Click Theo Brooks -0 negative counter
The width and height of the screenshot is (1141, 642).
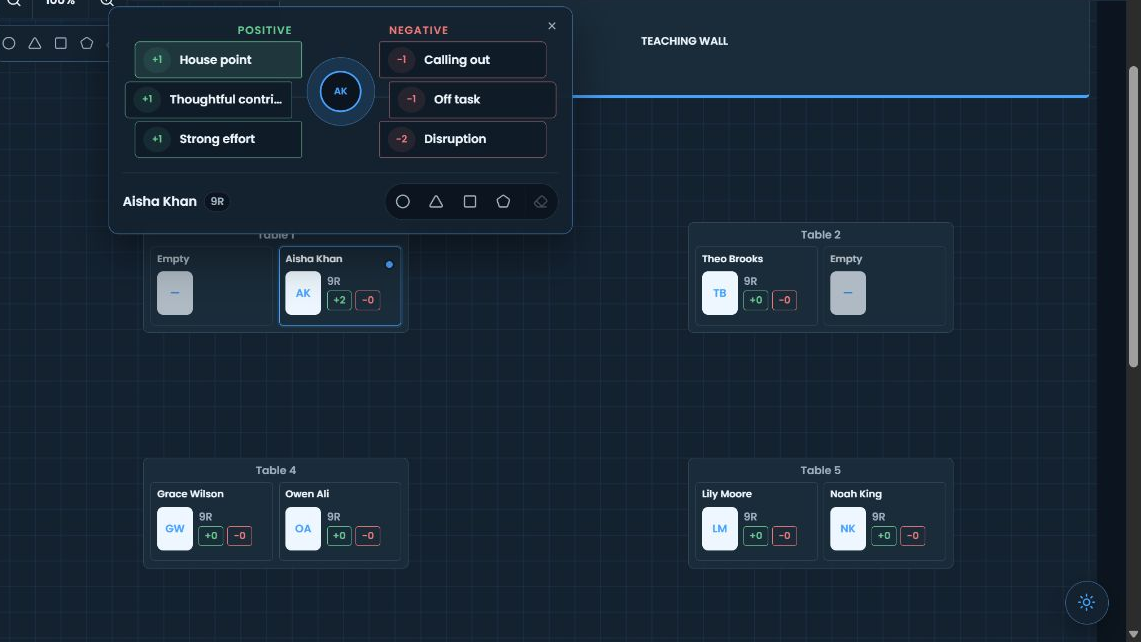[x=784, y=300]
